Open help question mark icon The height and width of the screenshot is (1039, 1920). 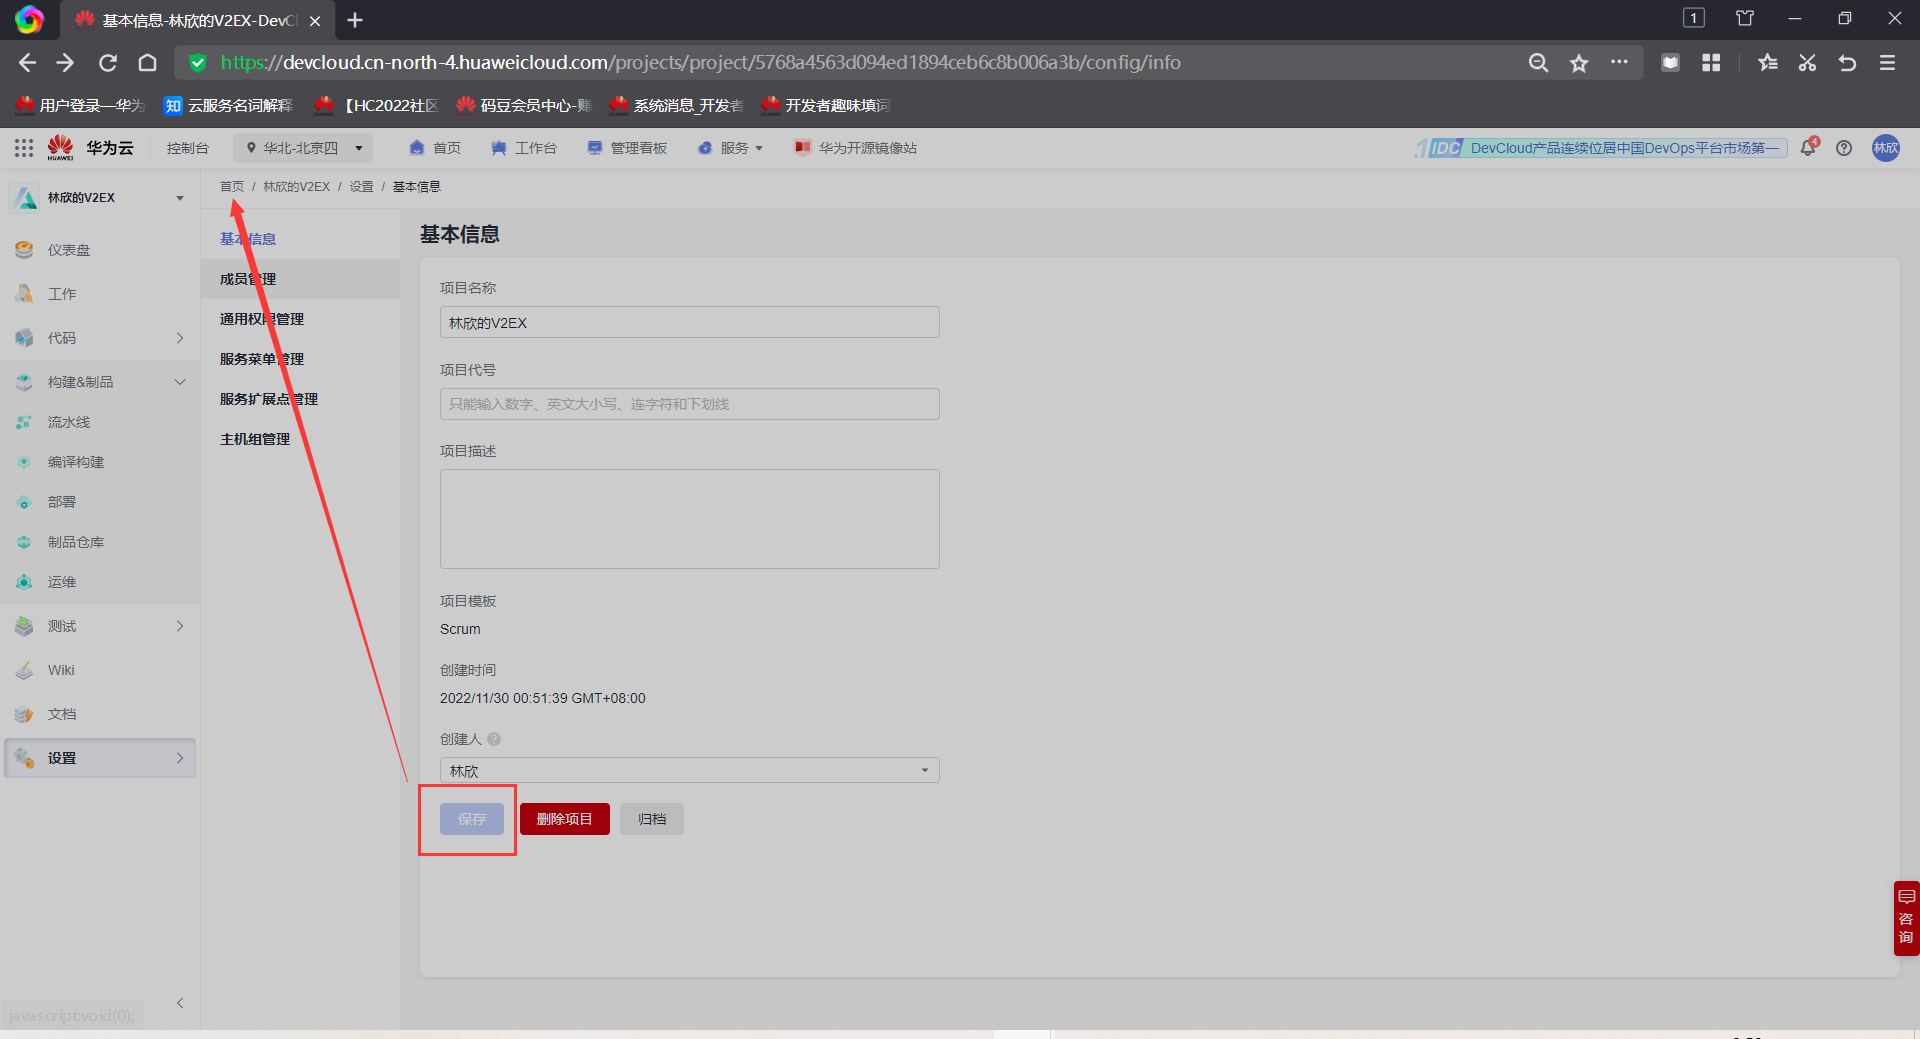pyautogui.click(x=1844, y=148)
